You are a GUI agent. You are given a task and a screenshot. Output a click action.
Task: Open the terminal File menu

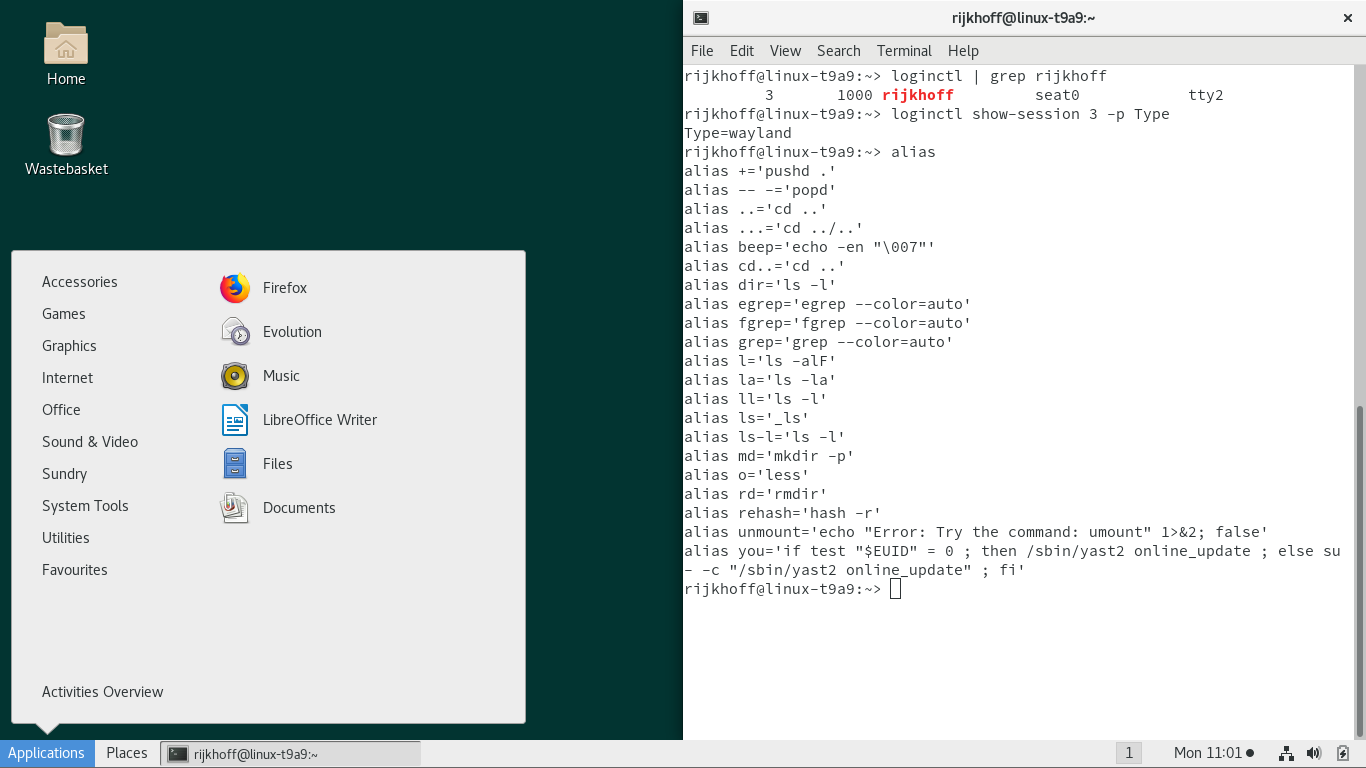pos(702,51)
